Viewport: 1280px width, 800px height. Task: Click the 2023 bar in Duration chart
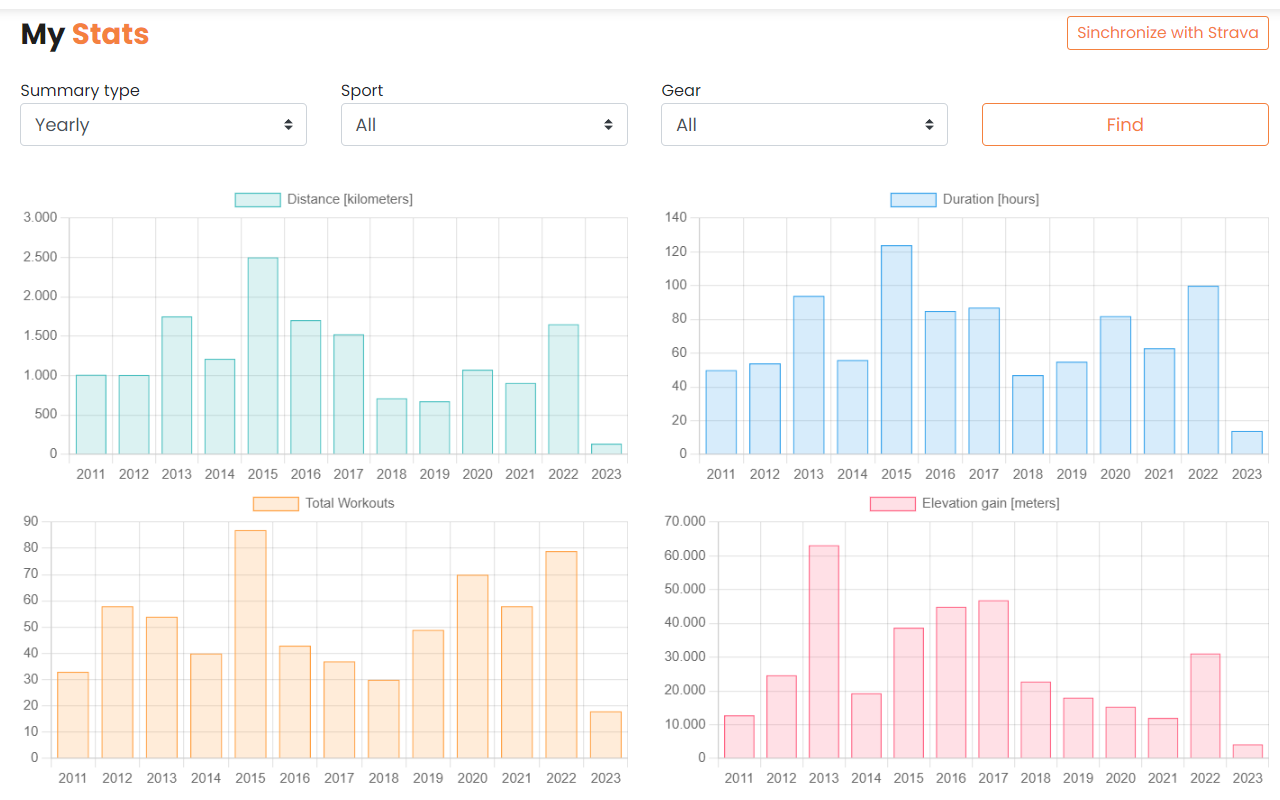click(x=1247, y=443)
